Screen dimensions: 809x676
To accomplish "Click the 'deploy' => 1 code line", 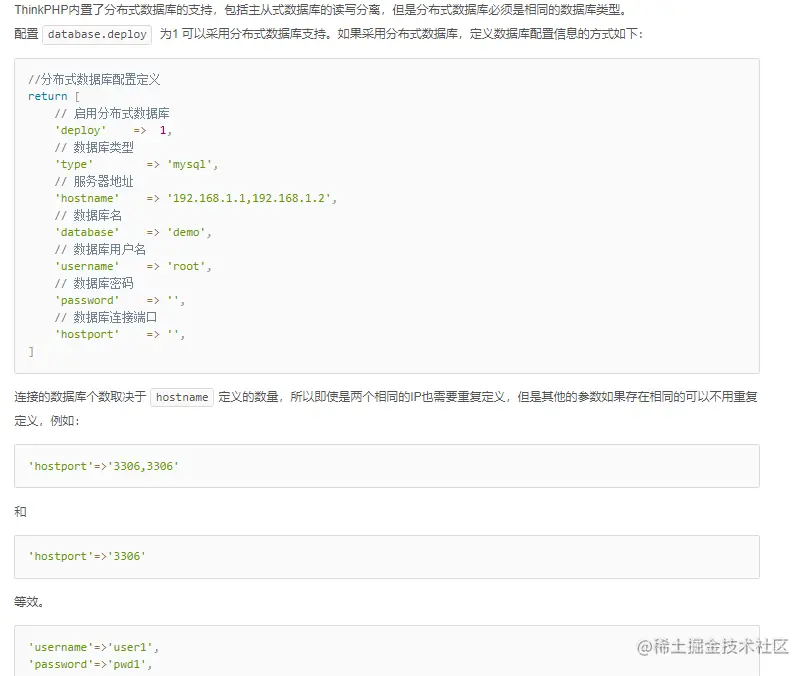I will [114, 131].
